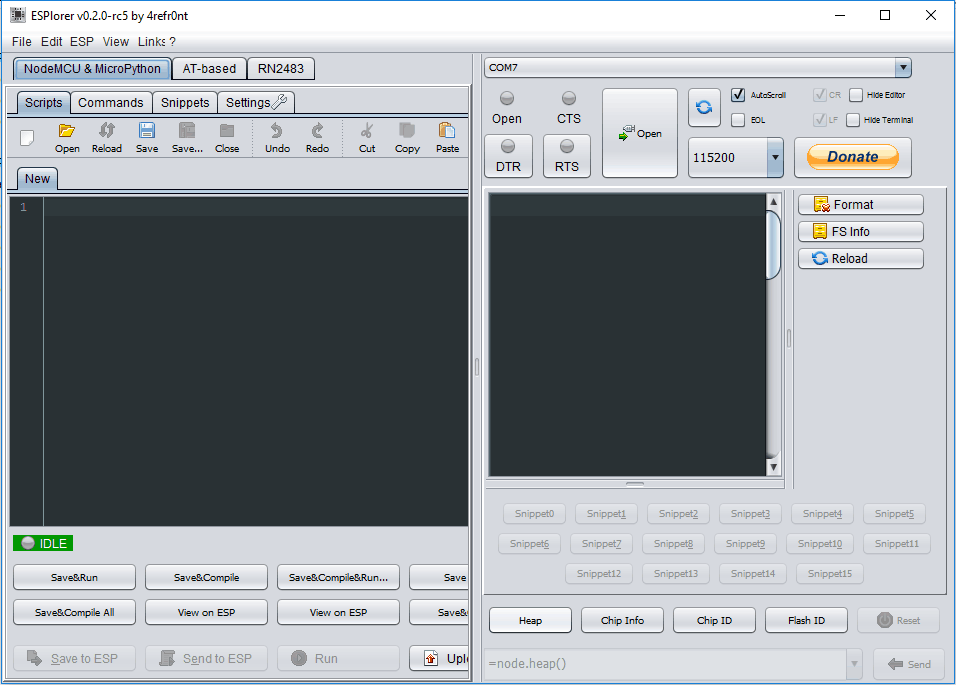956x685 pixels.
Task: Open the baud rate dropdown showing 115200
Action: [774, 157]
